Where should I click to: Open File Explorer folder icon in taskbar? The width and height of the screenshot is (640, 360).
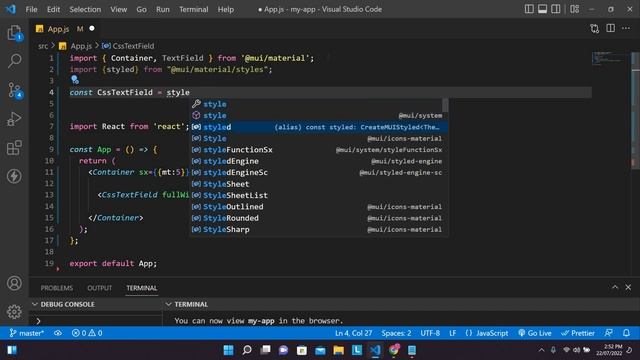[x=338, y=350]
